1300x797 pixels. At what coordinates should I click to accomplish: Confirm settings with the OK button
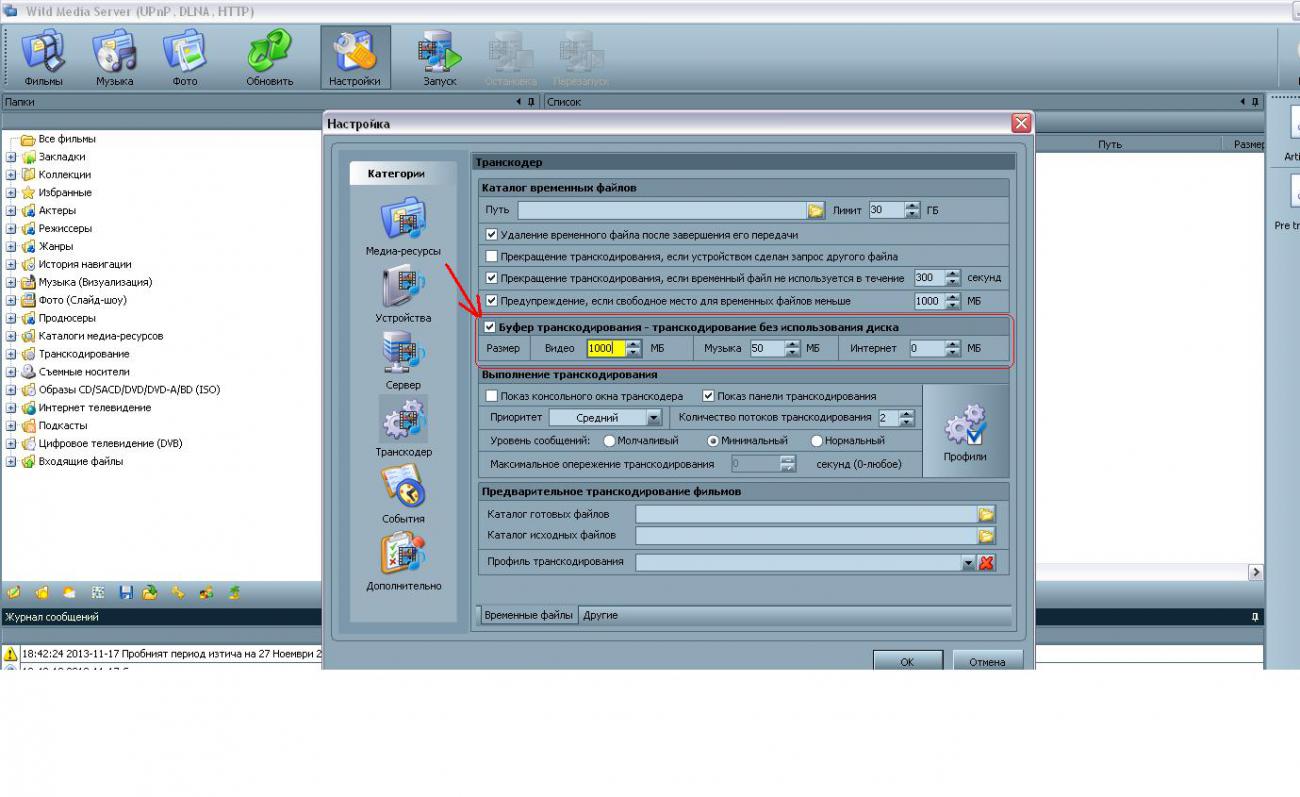pyautogui.click(x=907, y=661)
